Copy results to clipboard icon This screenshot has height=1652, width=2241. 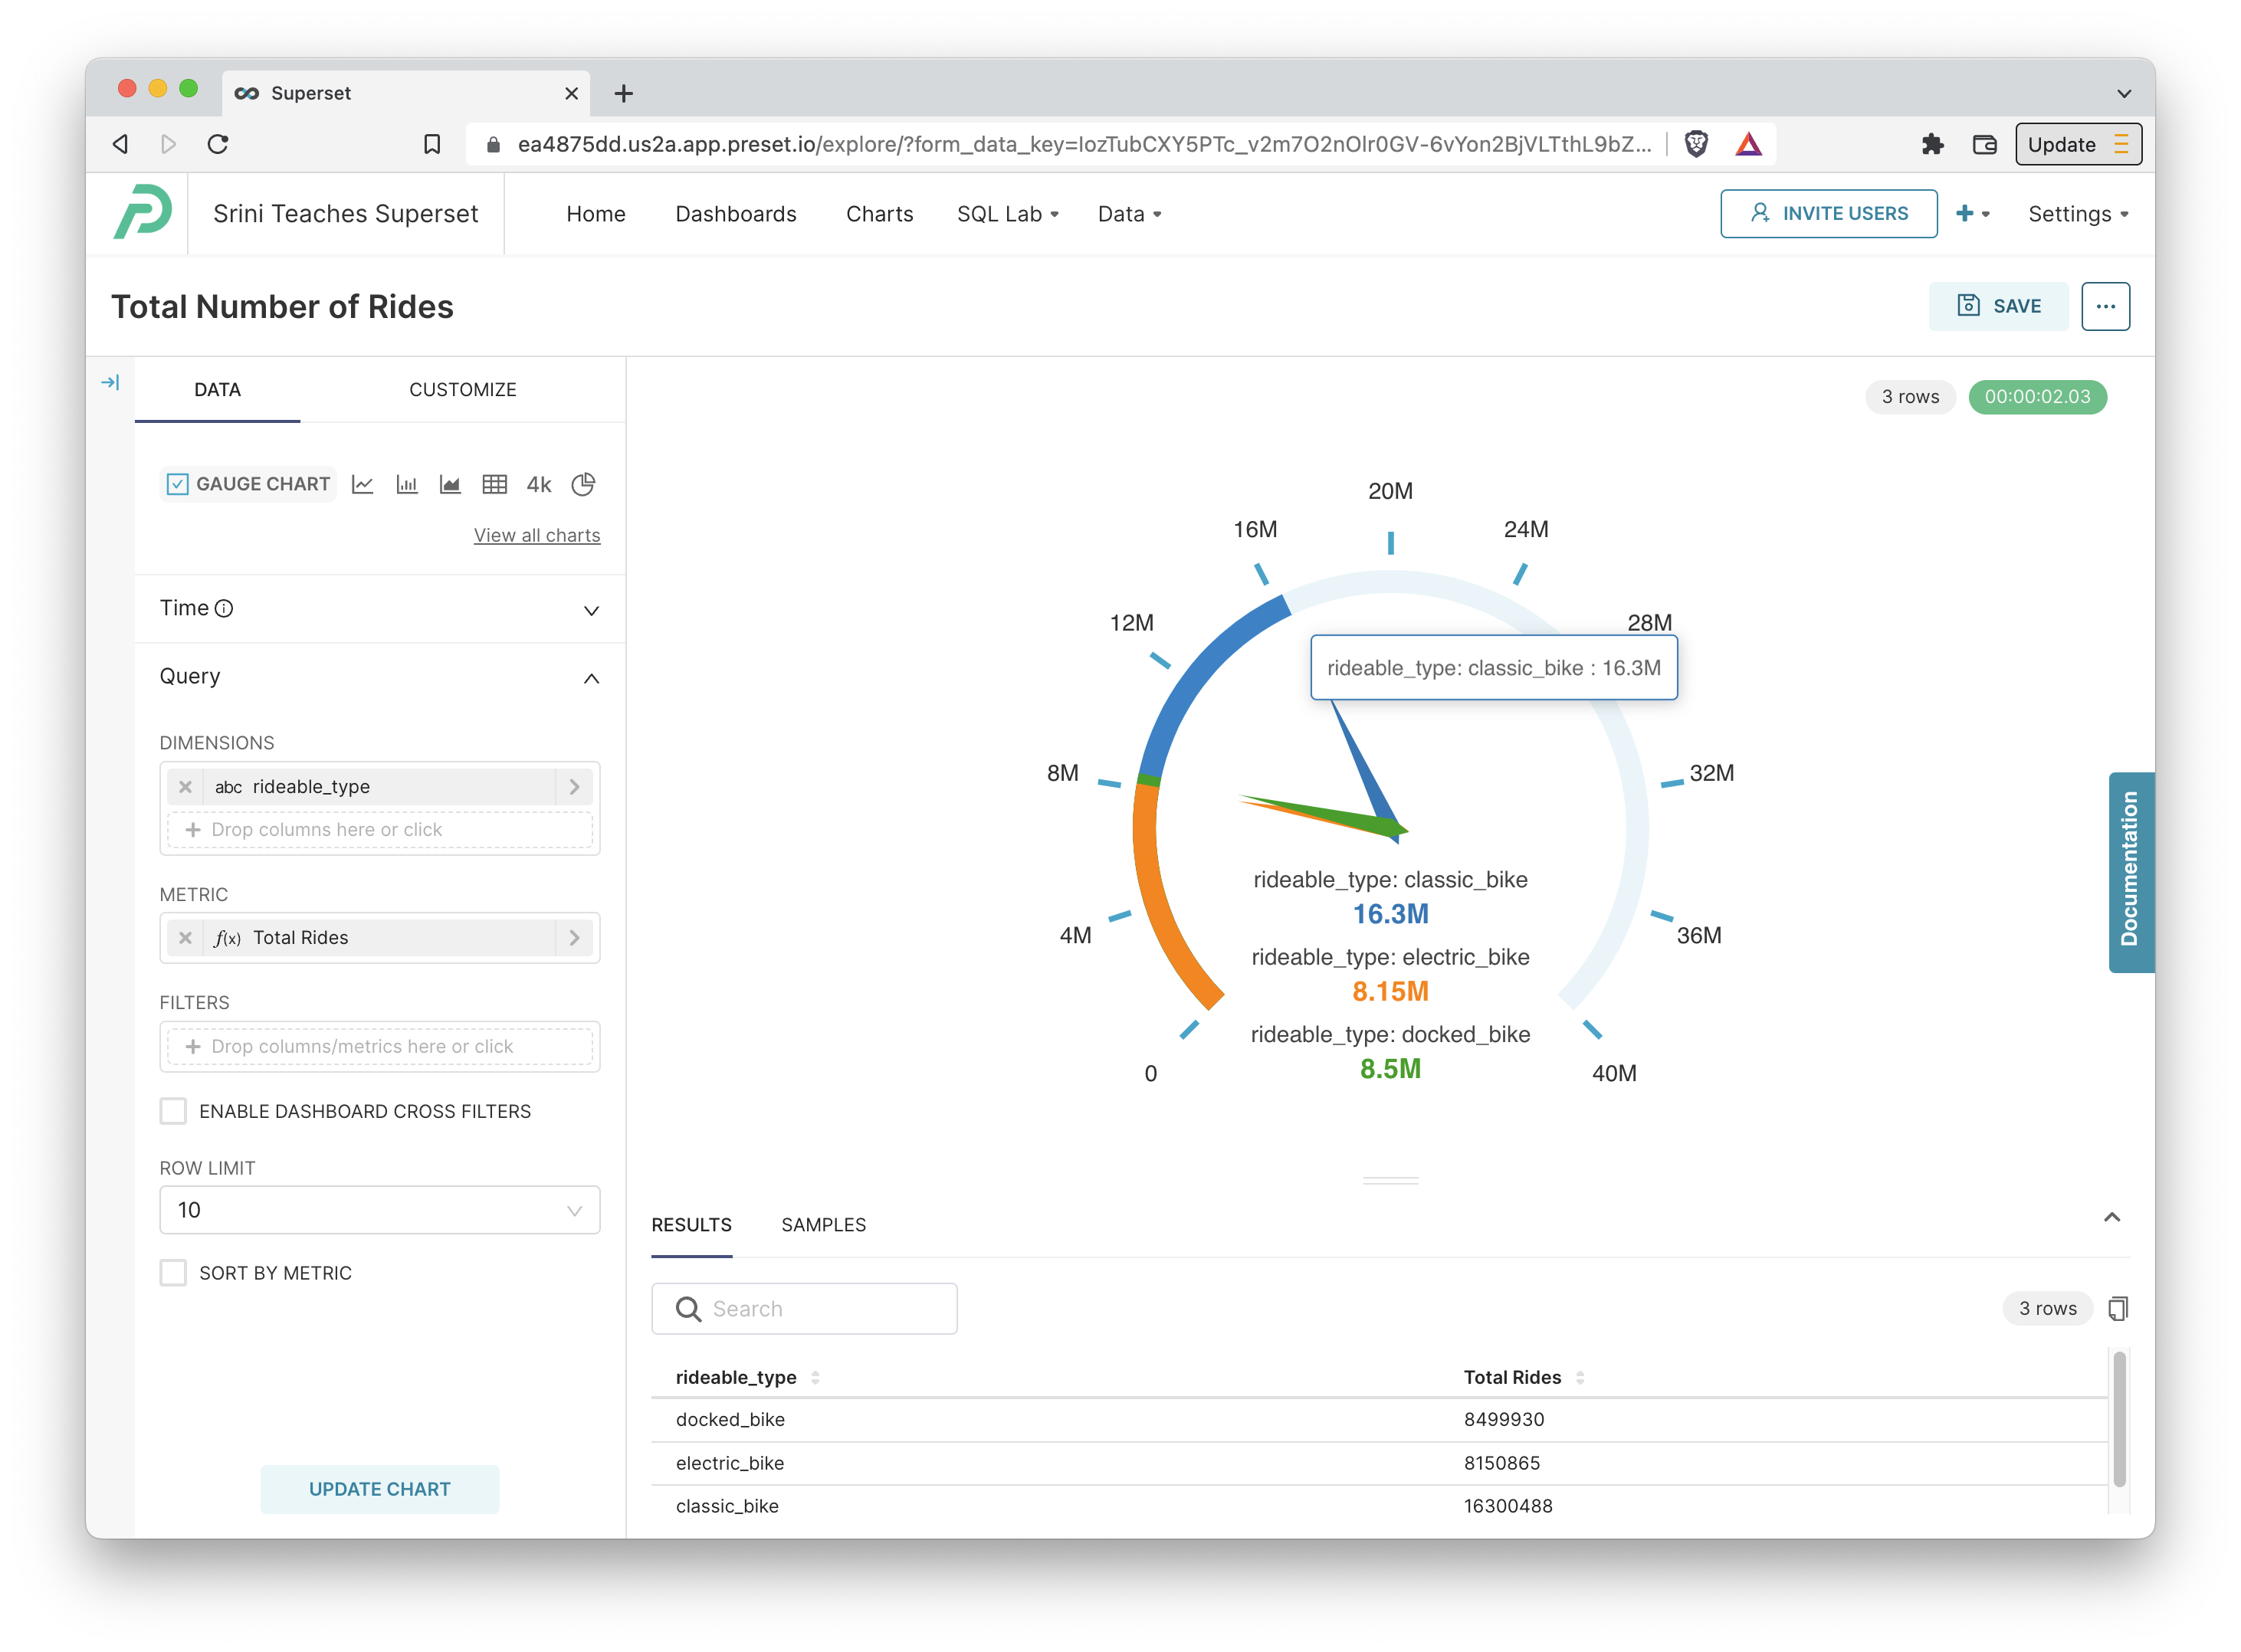click(2117, 1308)
